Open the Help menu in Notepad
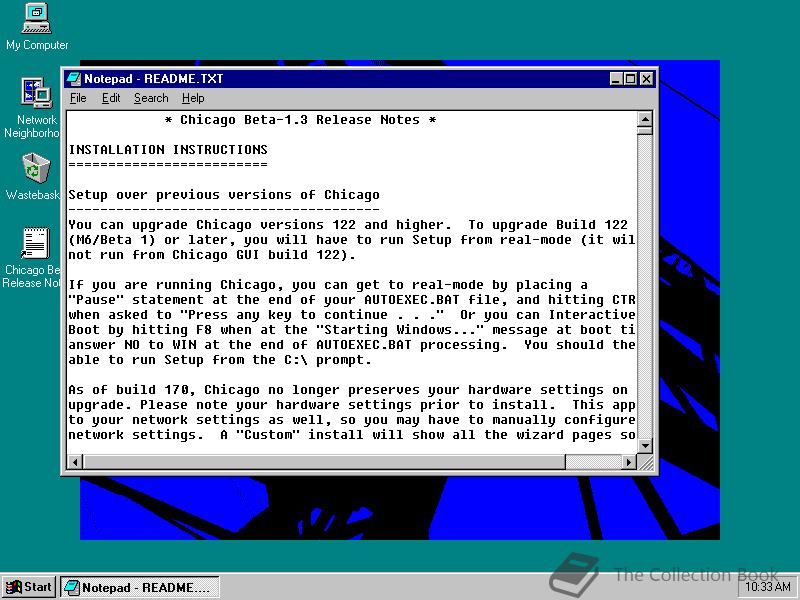This screenshot has width=800, height=600. pos(193,98)
